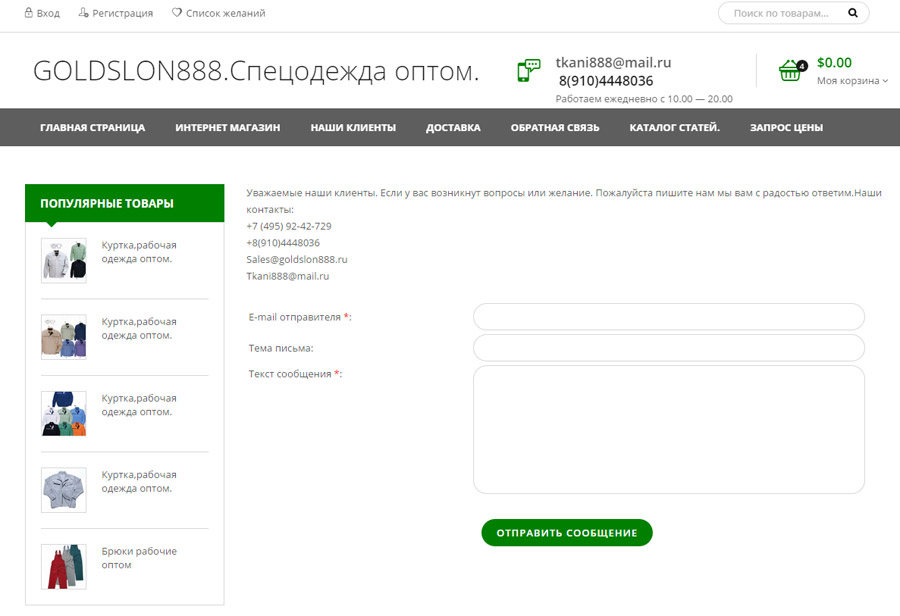
Task: Open the Интернет магазин menu
Action: pos(227,128)
